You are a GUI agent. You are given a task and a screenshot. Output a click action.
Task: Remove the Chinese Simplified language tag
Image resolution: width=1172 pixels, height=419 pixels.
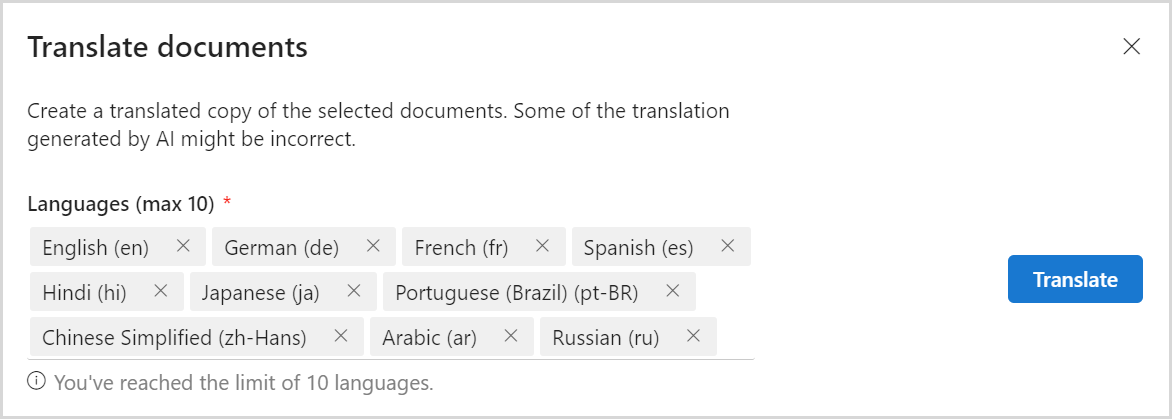(341, 336)
